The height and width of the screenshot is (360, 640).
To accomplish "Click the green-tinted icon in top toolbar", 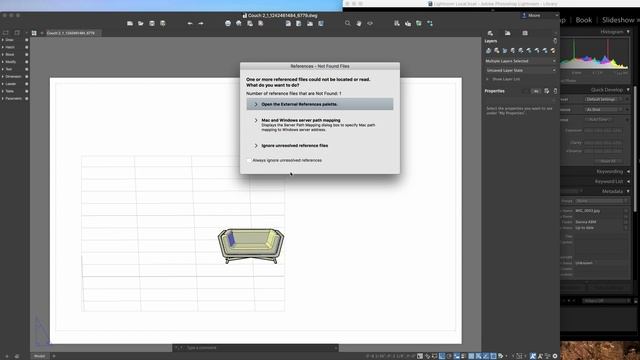I will click(x=419, y=24).
